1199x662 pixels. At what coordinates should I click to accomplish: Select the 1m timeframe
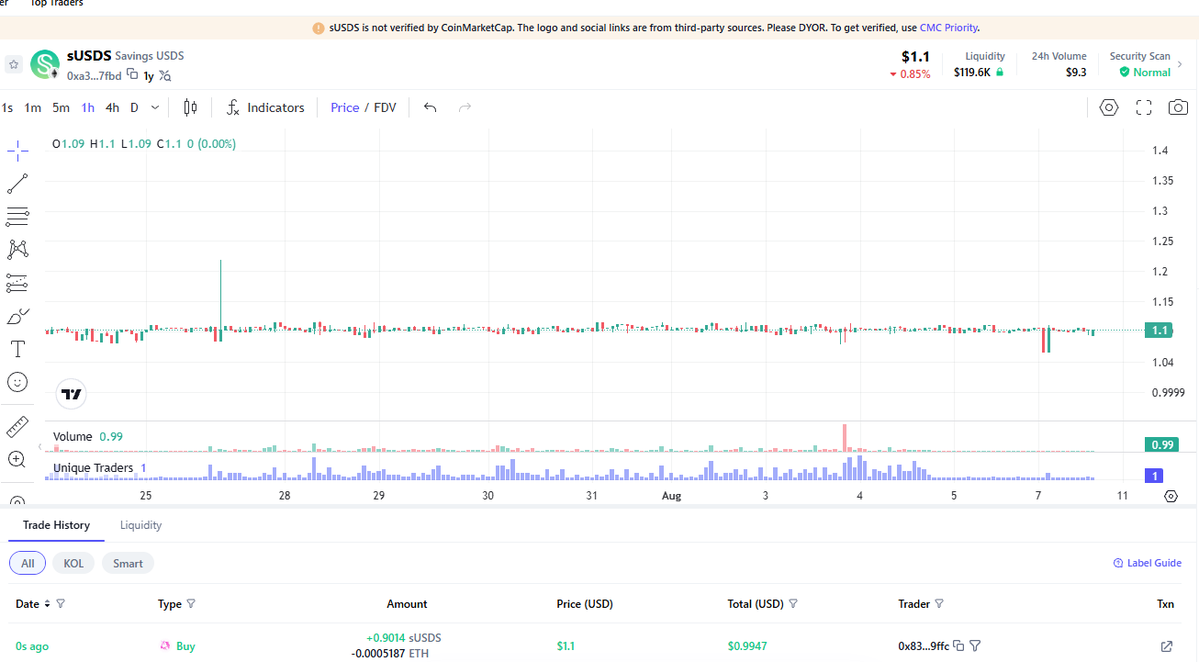point(32,108)
